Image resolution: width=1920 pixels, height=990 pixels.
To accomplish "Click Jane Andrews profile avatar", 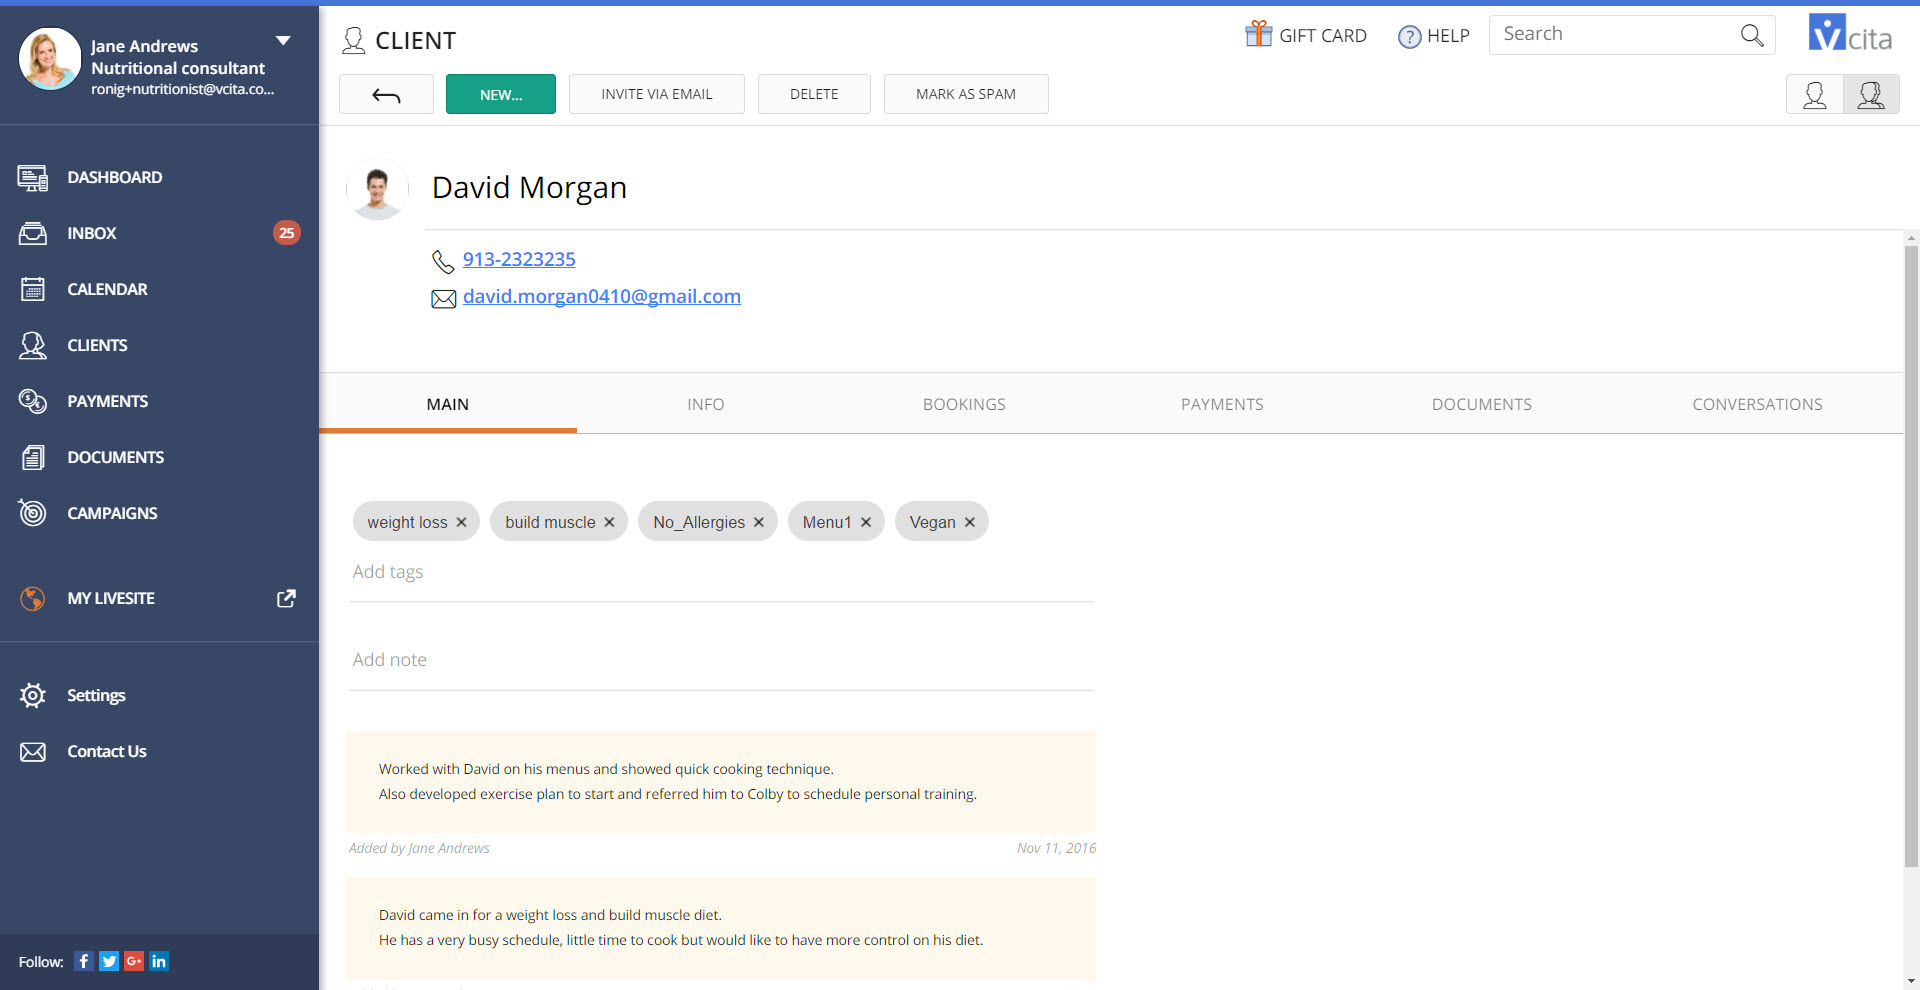I will [50, 59].
